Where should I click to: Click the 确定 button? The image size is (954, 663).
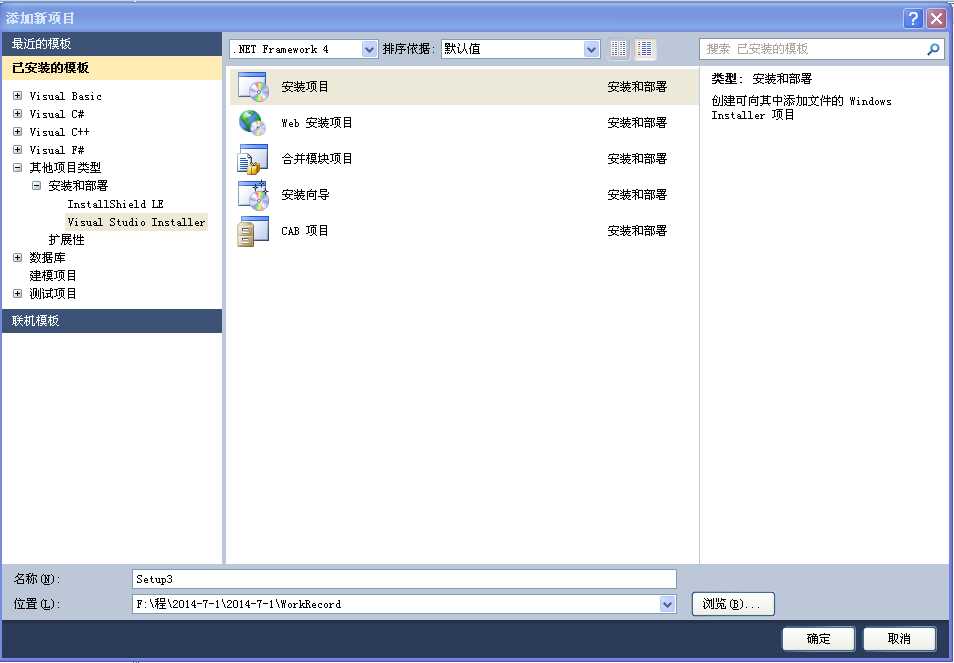coord(818,639)
